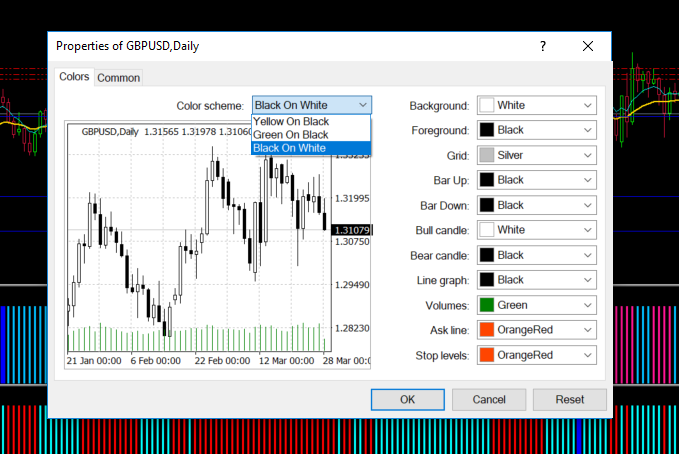
Task: Click the white Bull candle swatch
Action: coord(487,230)
